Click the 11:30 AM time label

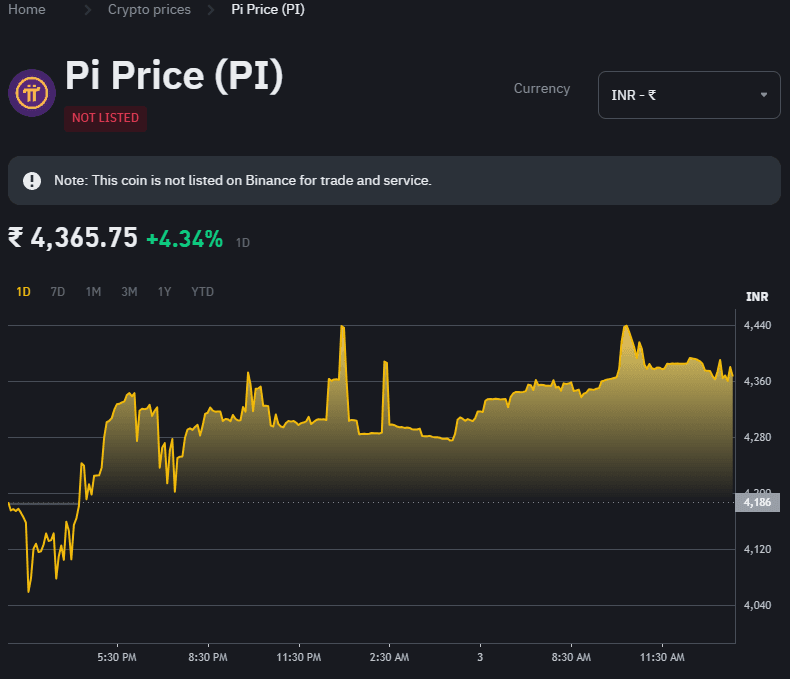click(662, 657)
